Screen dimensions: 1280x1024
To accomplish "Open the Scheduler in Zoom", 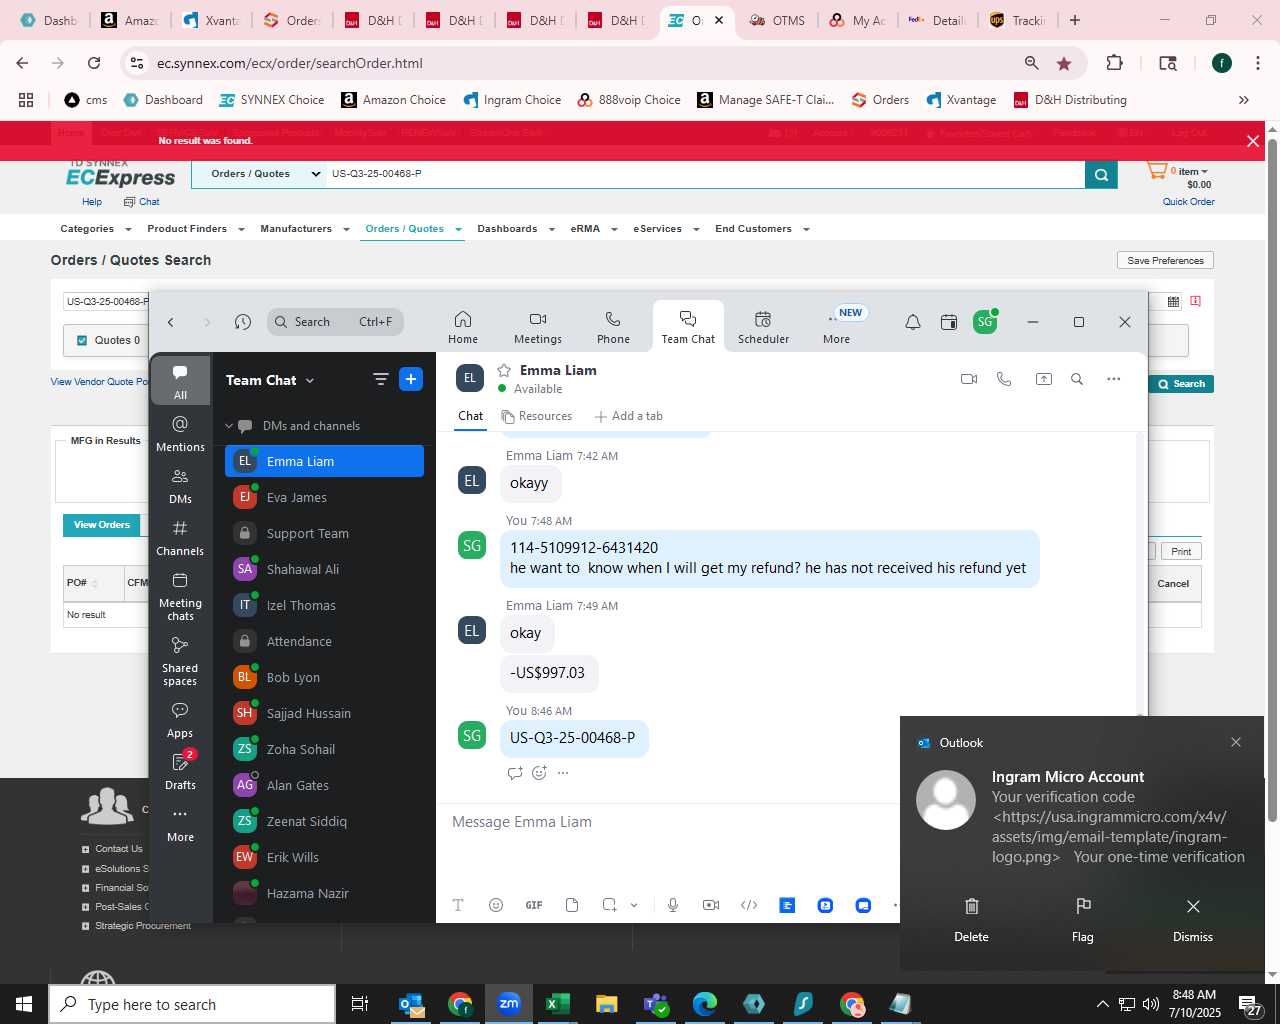I will click(763, 327).
